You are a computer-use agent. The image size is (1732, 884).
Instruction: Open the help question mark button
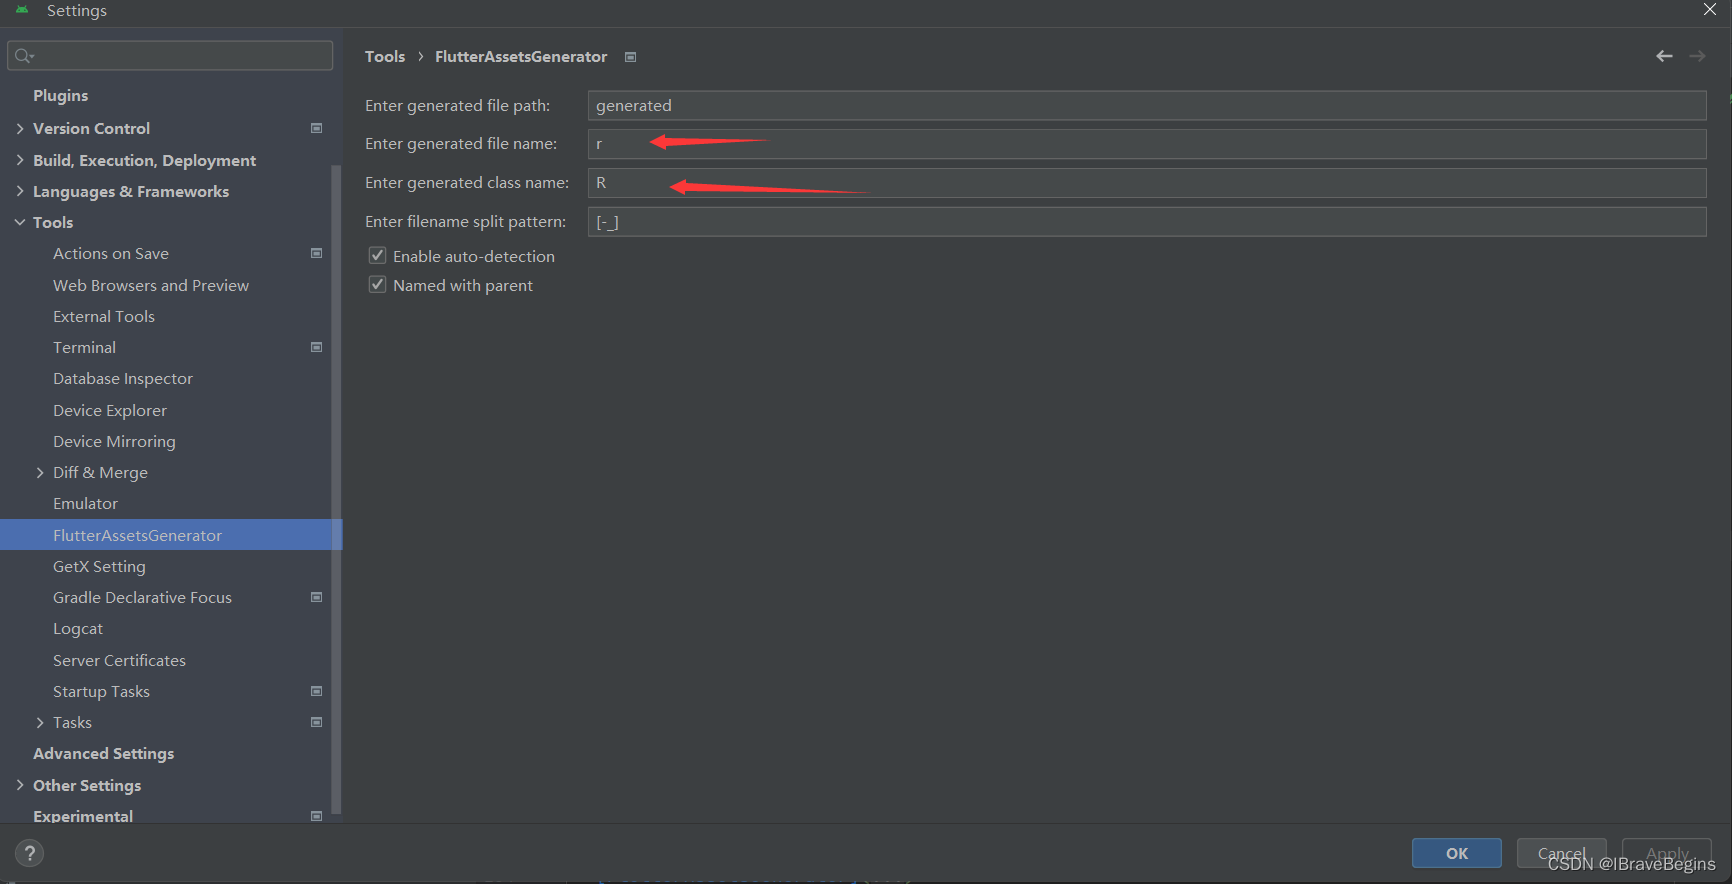pyautogui.click(x=30, y=853)
